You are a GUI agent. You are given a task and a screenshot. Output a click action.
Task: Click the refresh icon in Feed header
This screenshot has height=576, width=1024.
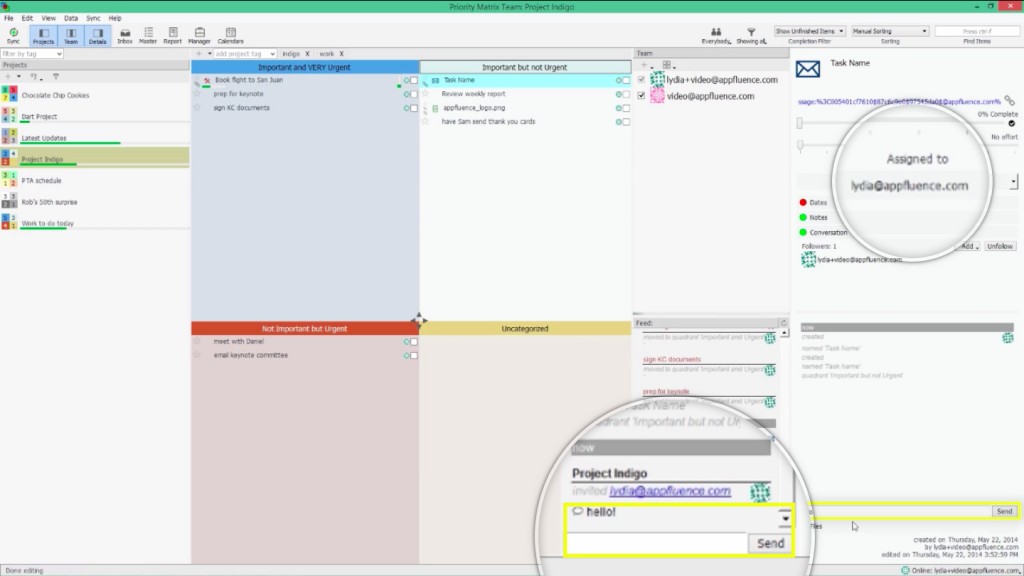click(783, 323)
